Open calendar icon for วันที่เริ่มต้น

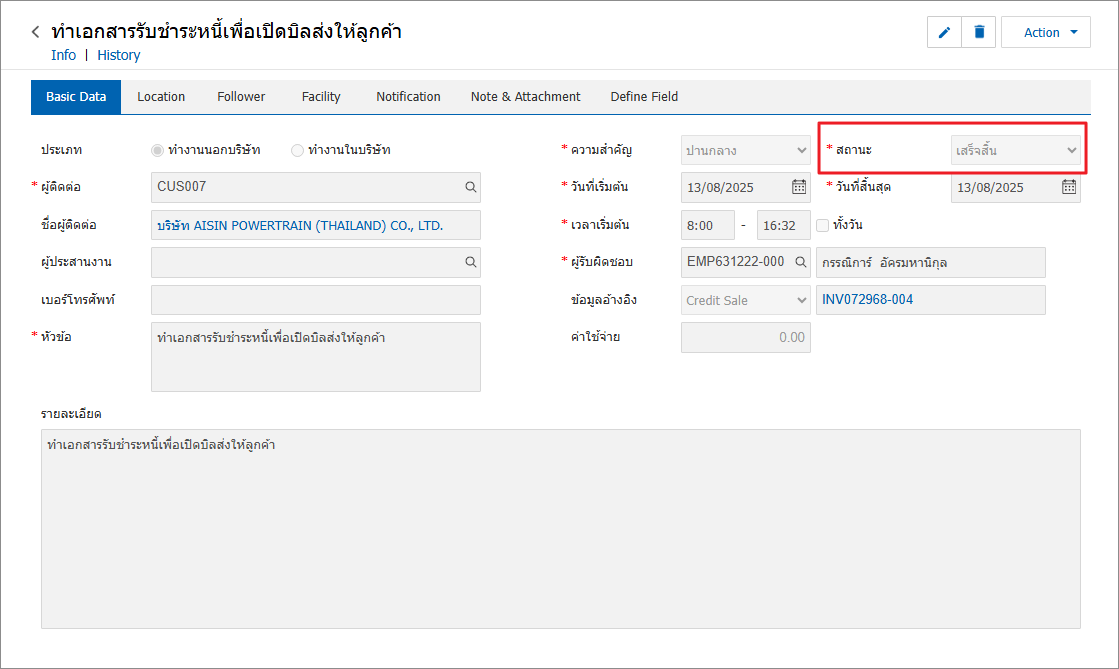coord(799,187)
